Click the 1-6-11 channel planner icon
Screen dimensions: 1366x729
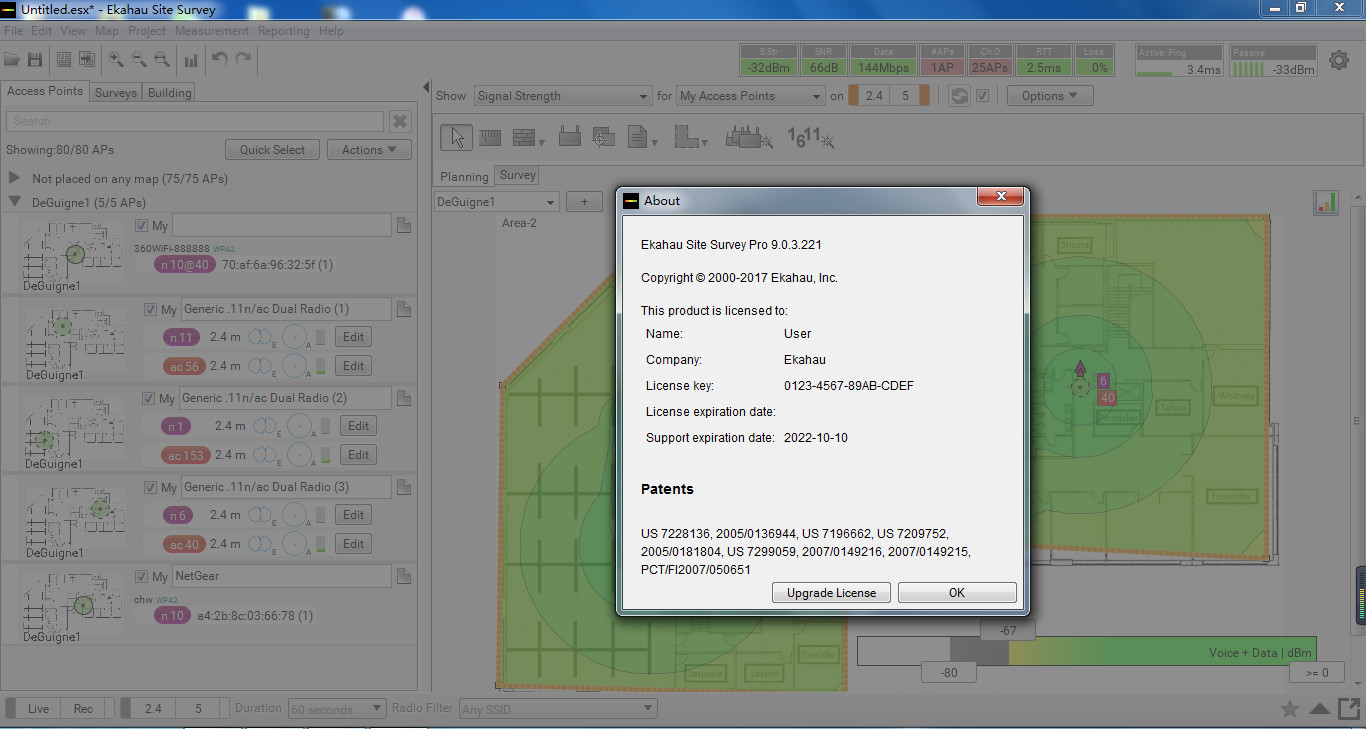[811, 137]
